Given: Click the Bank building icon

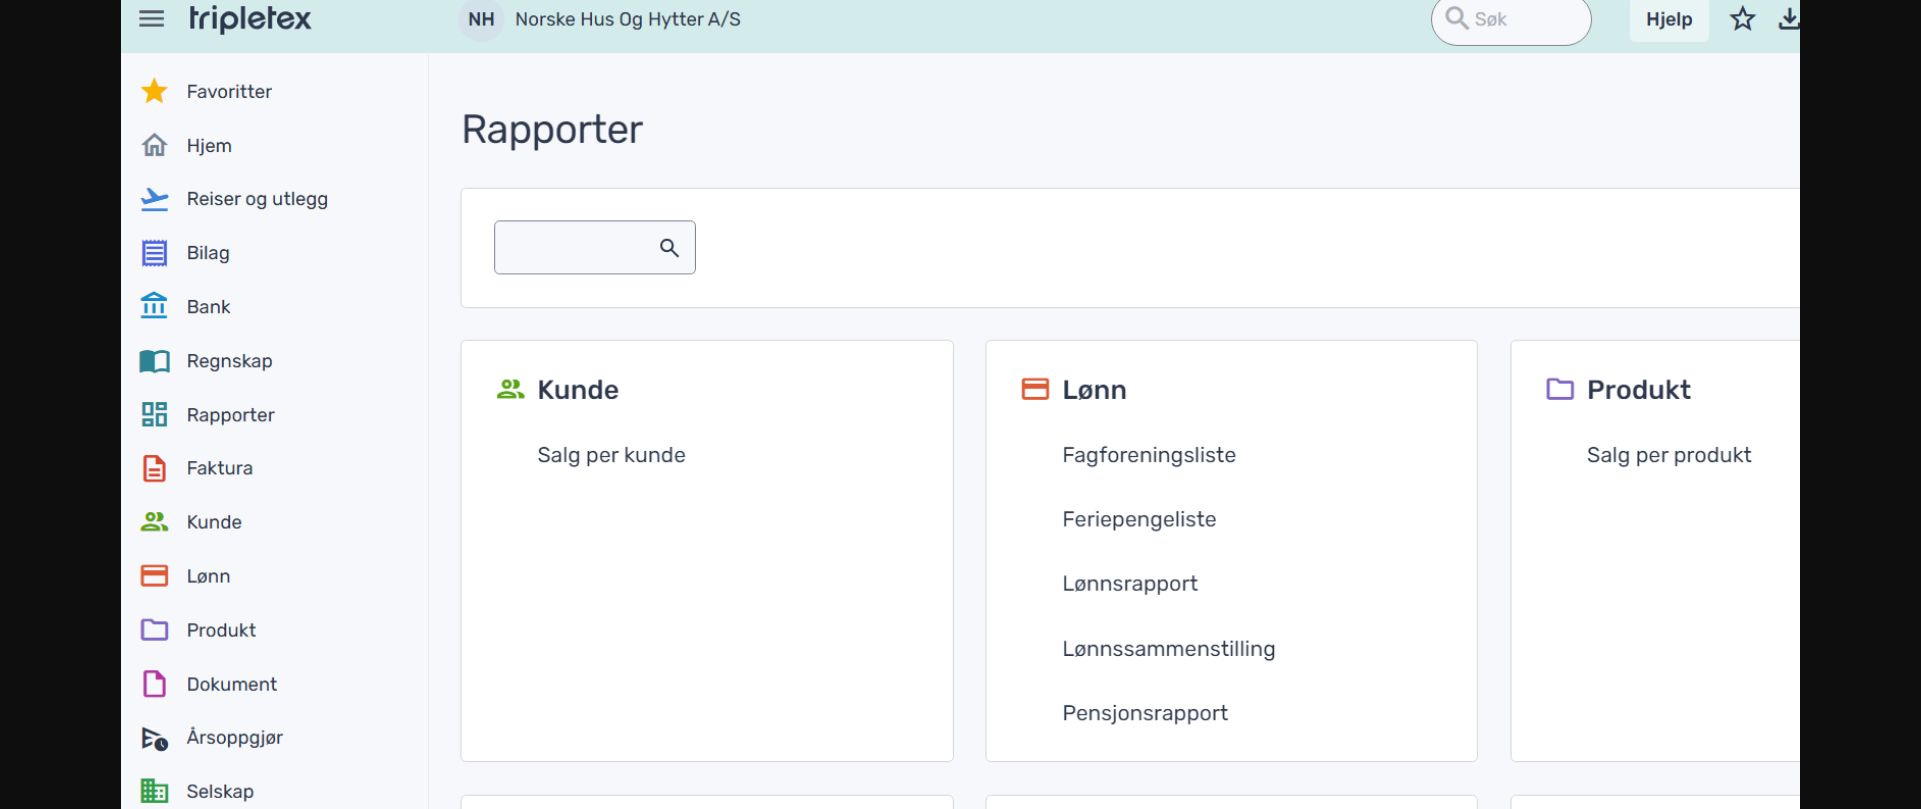Looking at the screenshot, I should pos(154,306).
